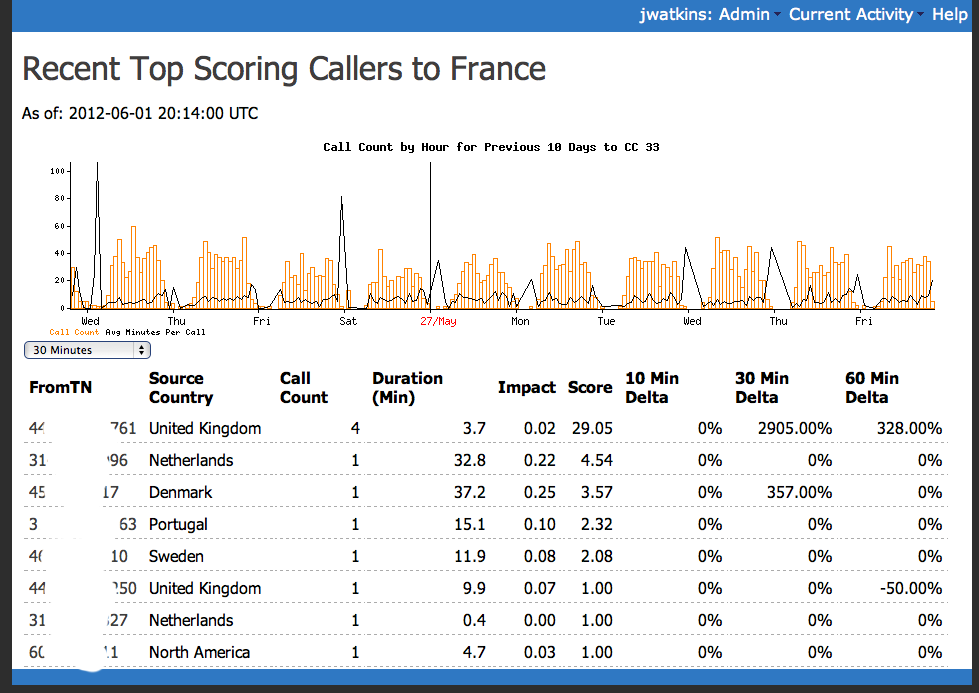Expand the Current Activity menu

(x=855, y=14)
